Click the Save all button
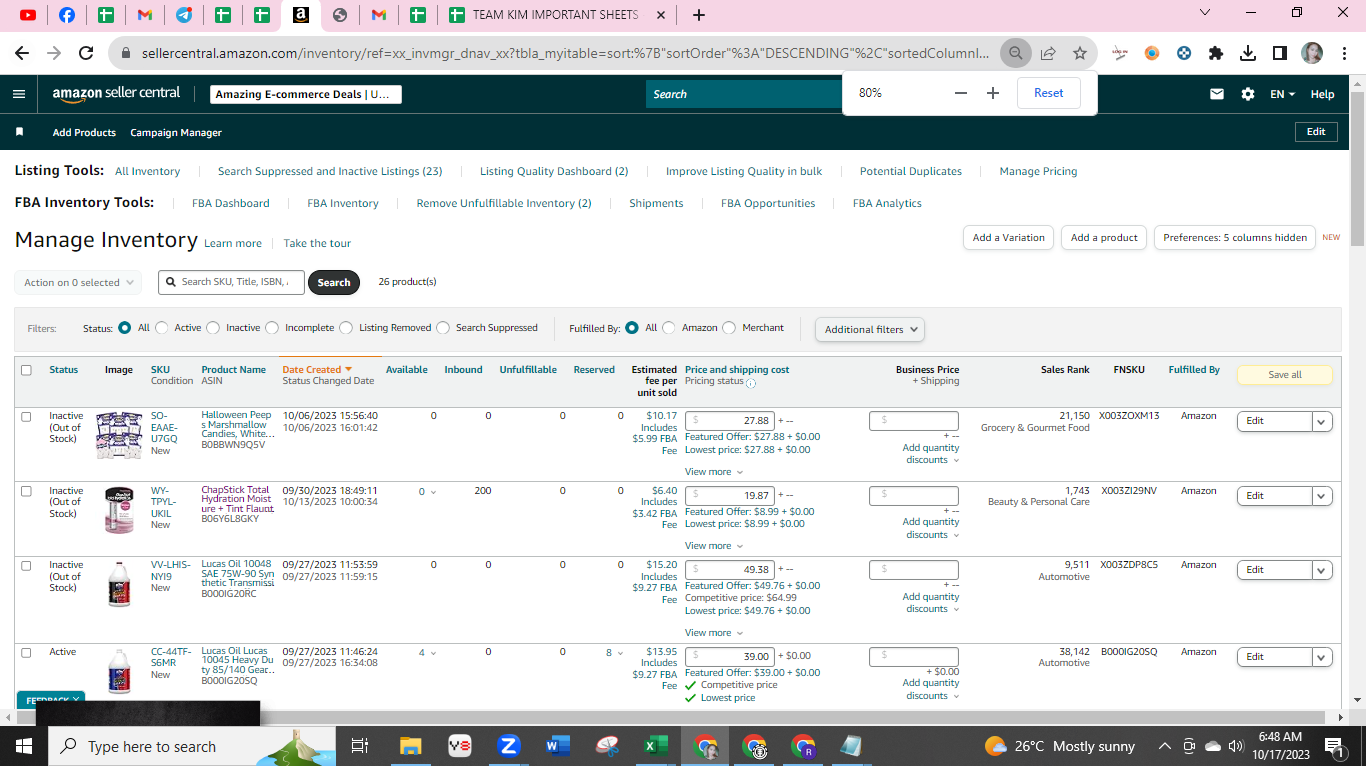The height and width of the screenshot is (766, 1366). 1285,375
